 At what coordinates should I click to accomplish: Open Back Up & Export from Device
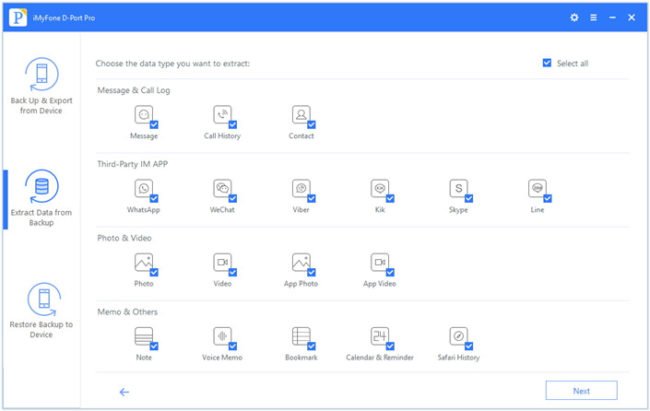[x=41, y=86]
